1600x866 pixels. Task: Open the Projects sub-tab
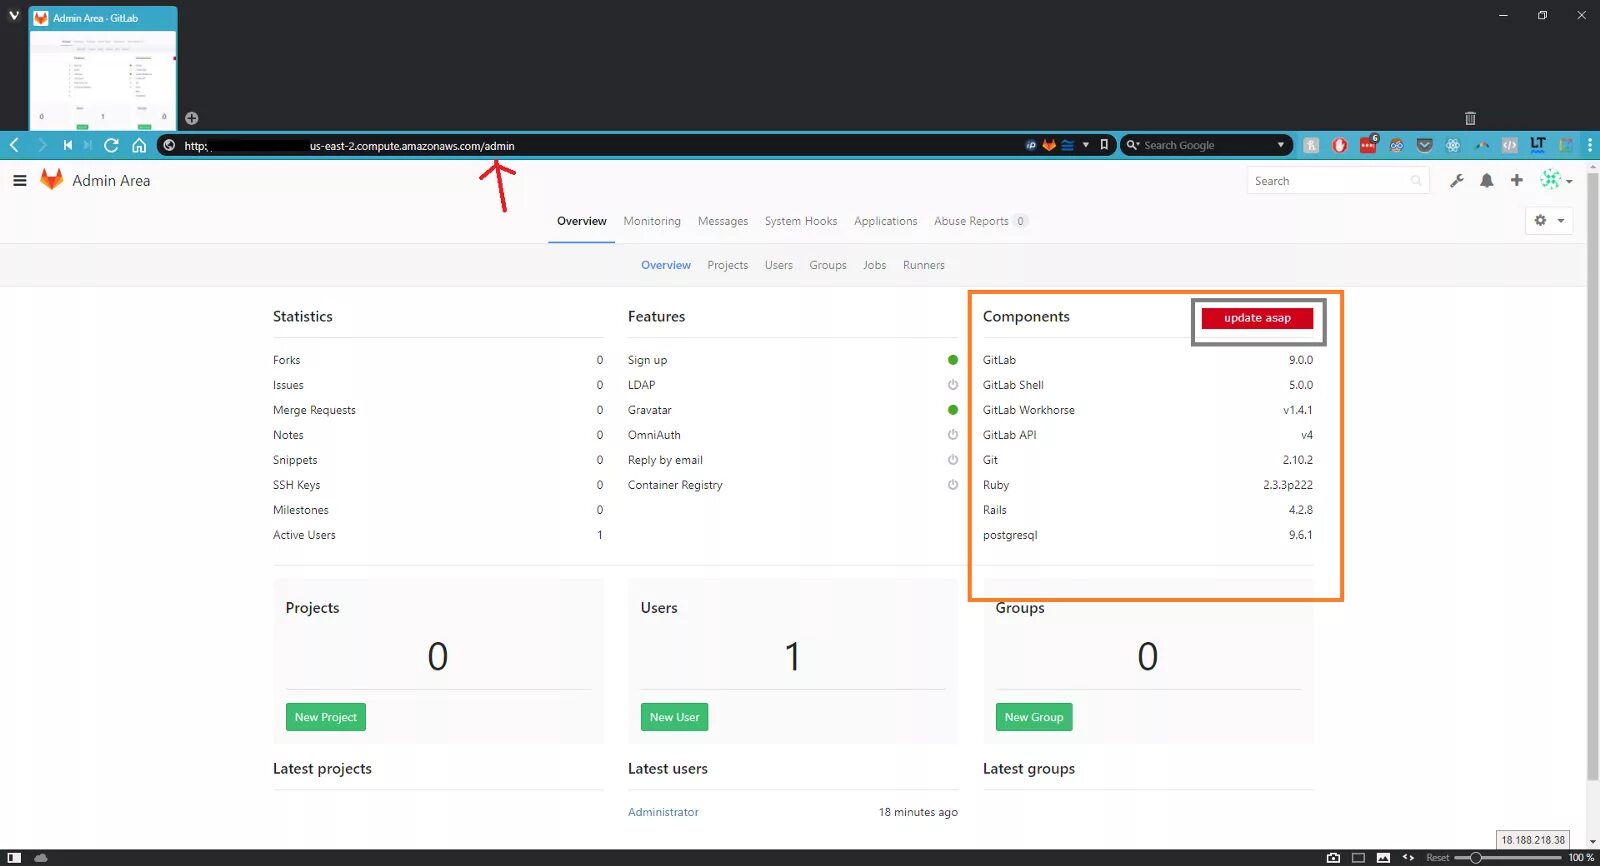(x=727, y=265)
